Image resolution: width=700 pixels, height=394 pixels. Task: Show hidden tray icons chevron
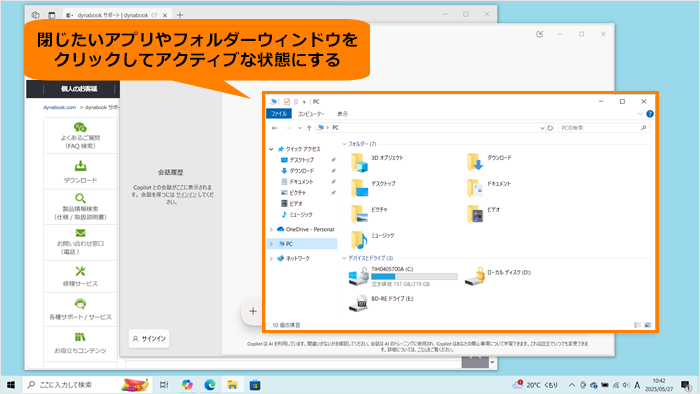pos(571,385)
